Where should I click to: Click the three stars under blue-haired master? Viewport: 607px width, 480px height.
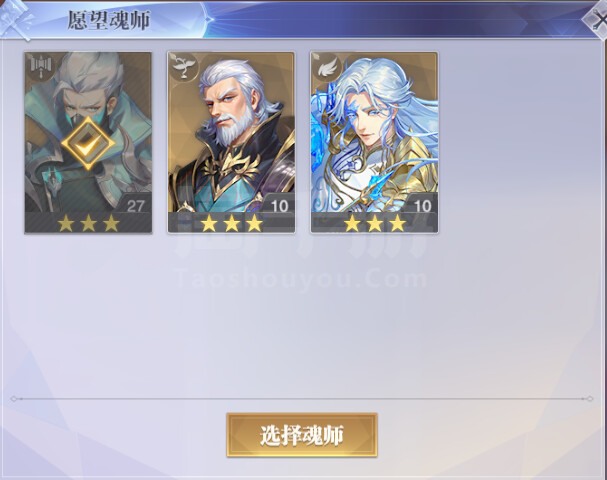pyautogui.click(x=375, y=223)
